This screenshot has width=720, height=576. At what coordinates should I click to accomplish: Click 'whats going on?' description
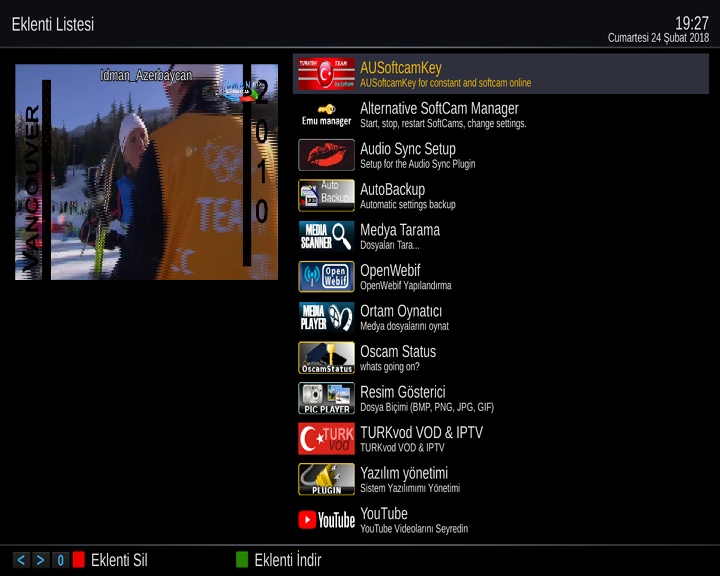click(389, 366)
